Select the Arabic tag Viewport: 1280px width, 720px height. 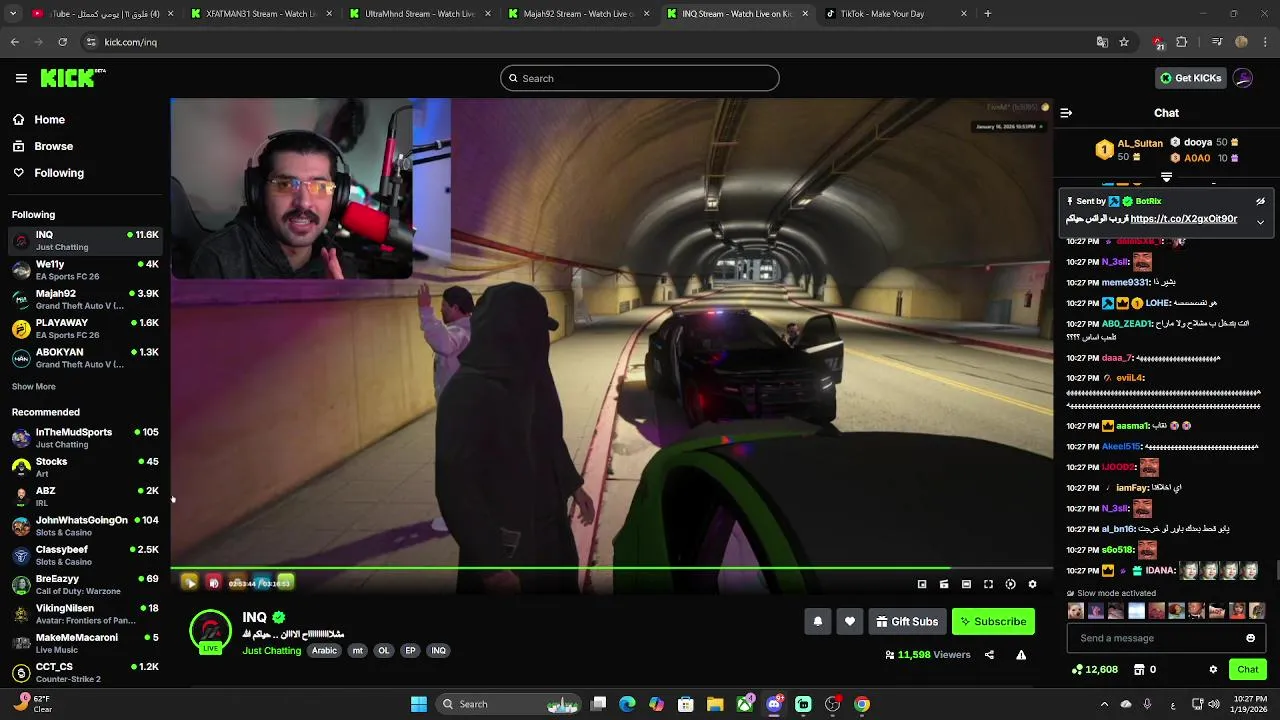click(x=324, y=650)
